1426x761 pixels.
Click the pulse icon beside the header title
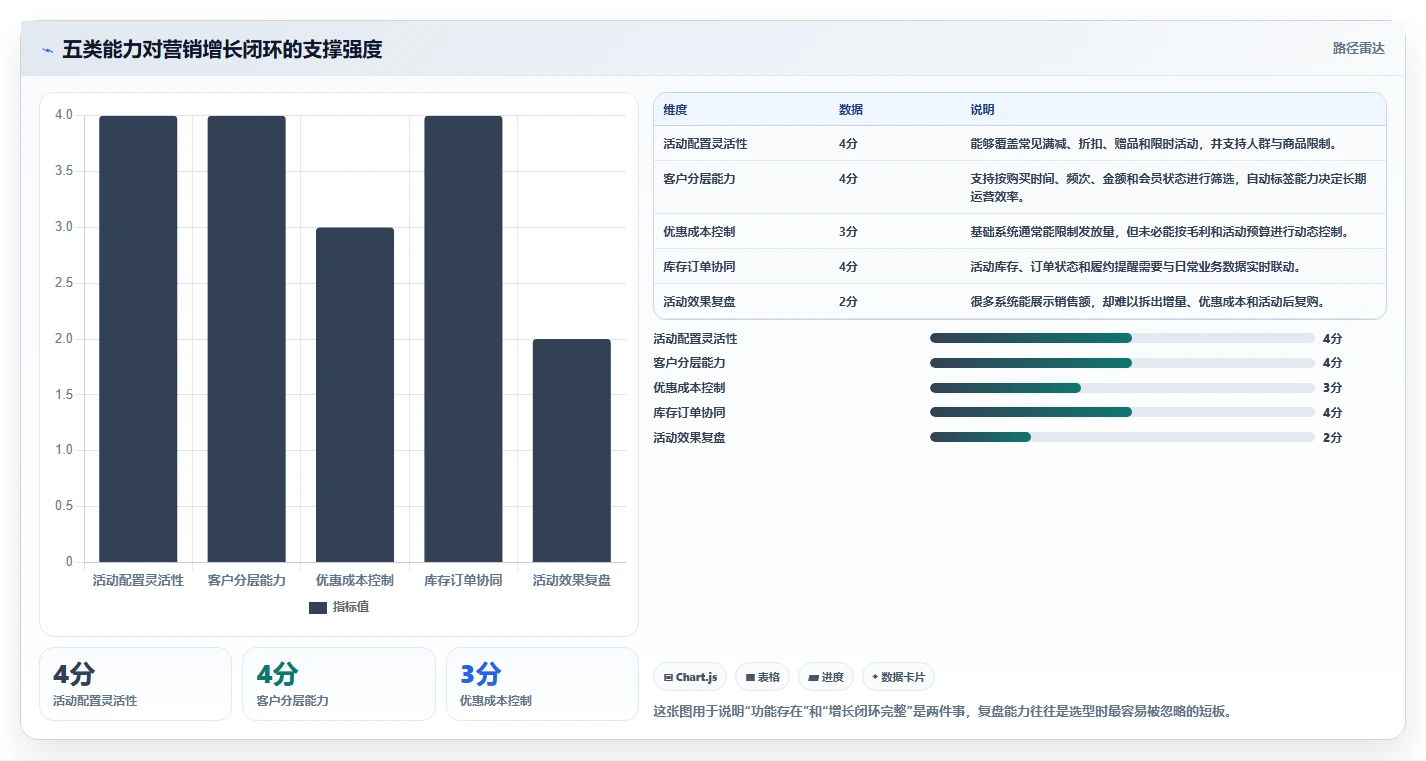47,50
